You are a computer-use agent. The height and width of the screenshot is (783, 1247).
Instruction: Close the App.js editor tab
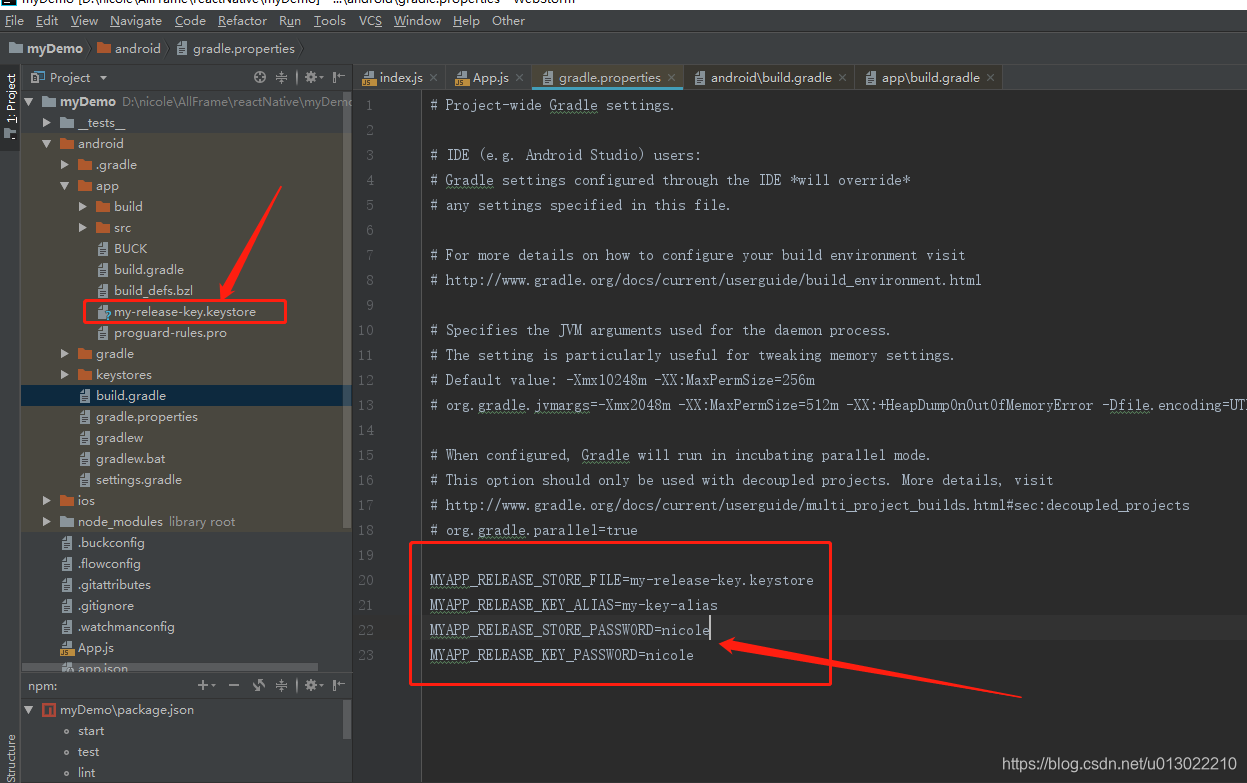[521, 77]
